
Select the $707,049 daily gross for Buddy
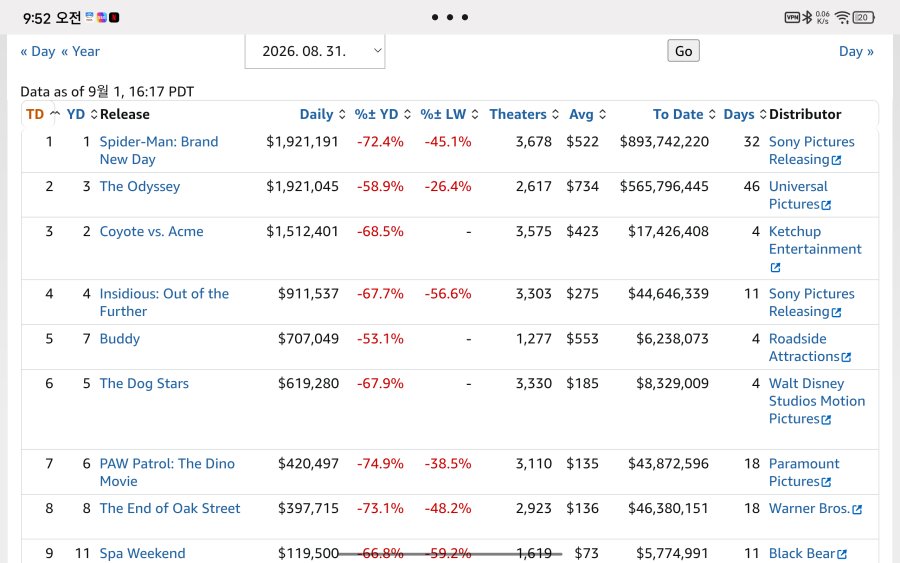pyautogui.click(x=308, y=339)
